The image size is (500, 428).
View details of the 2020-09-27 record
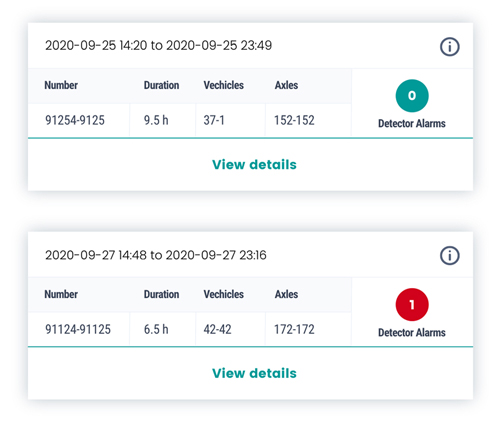point(254,373)
